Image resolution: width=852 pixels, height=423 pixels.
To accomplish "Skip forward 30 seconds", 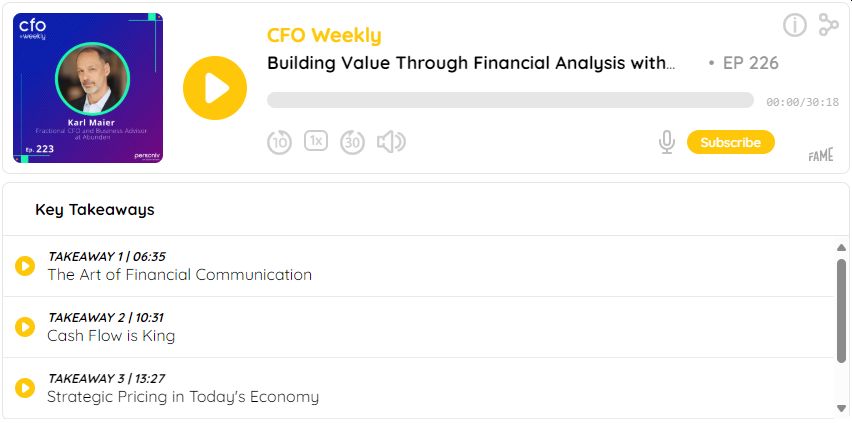I will click(352, 142).
